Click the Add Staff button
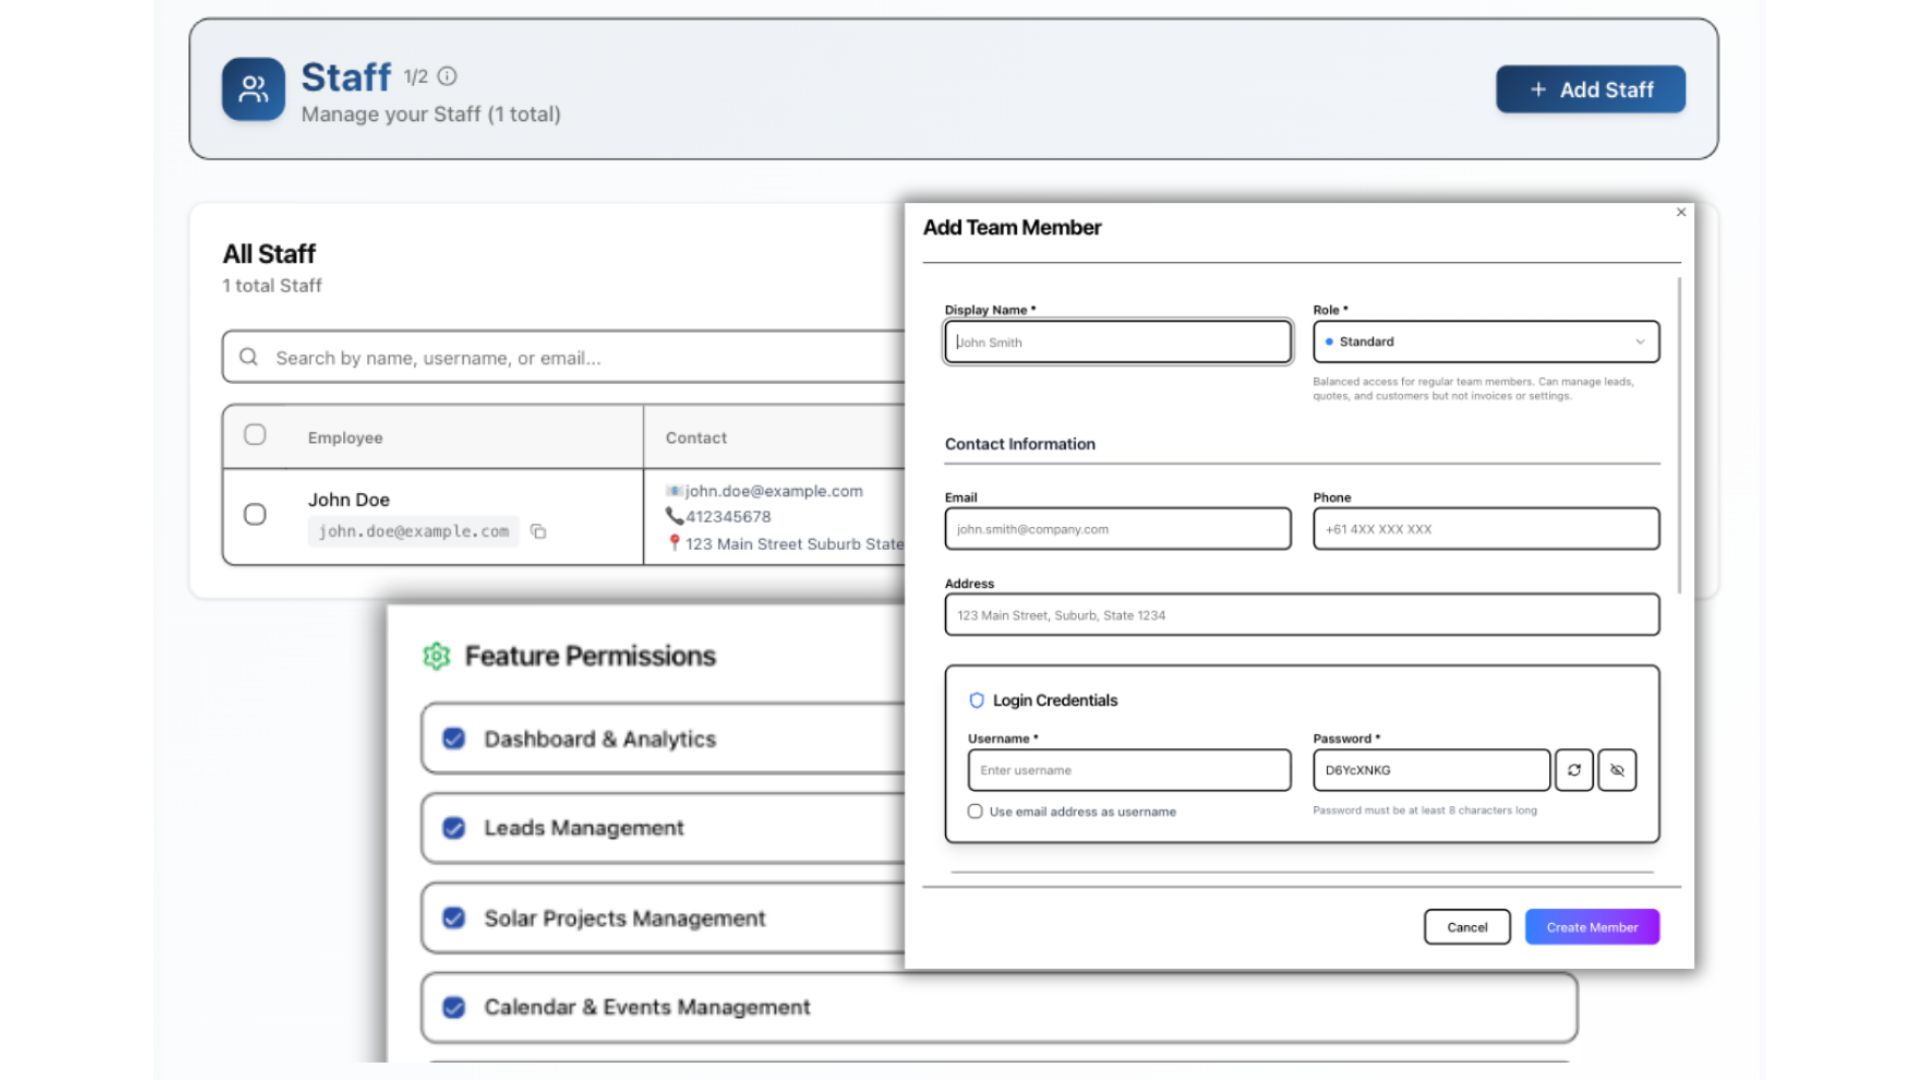 (1590, 89)
